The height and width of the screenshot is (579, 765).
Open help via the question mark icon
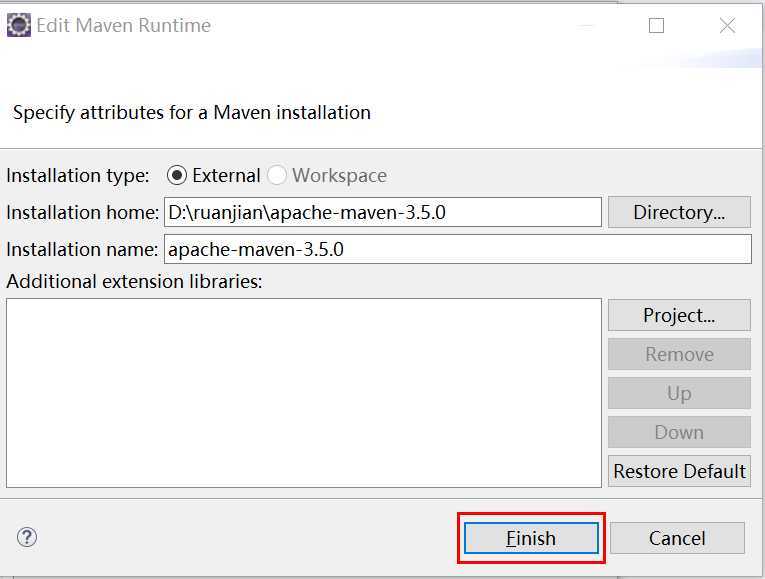(27, 538)
